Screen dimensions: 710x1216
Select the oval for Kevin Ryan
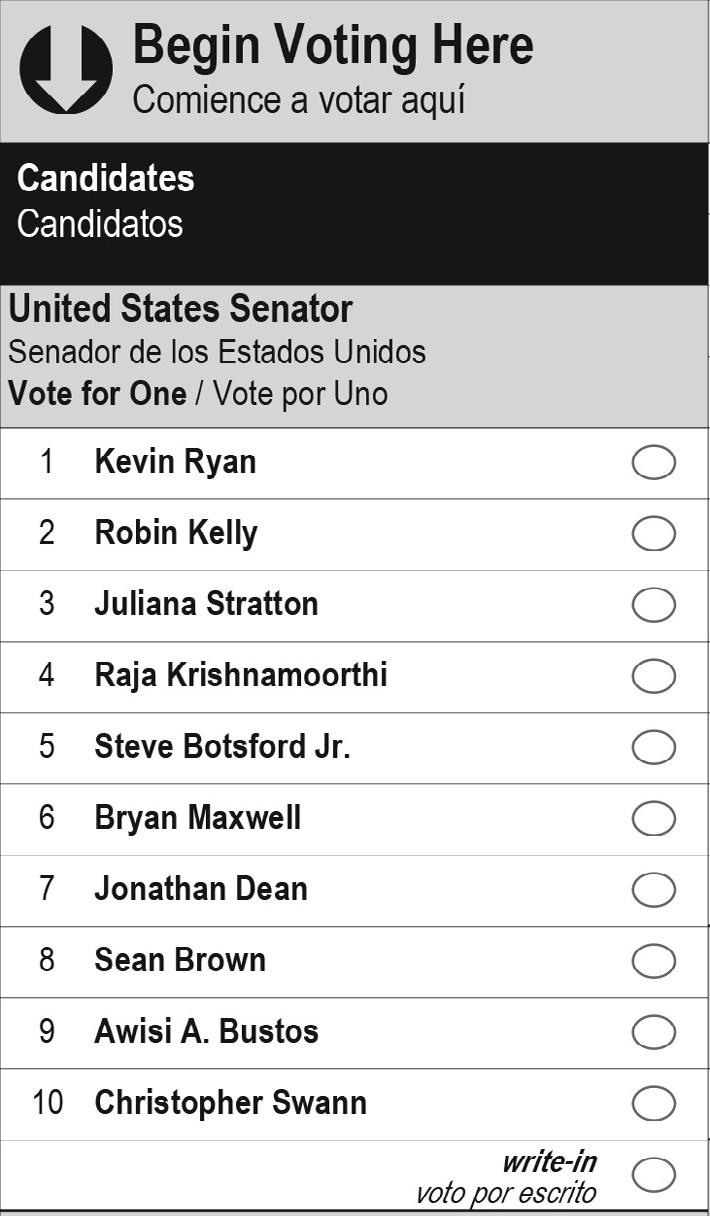[654, 463]
